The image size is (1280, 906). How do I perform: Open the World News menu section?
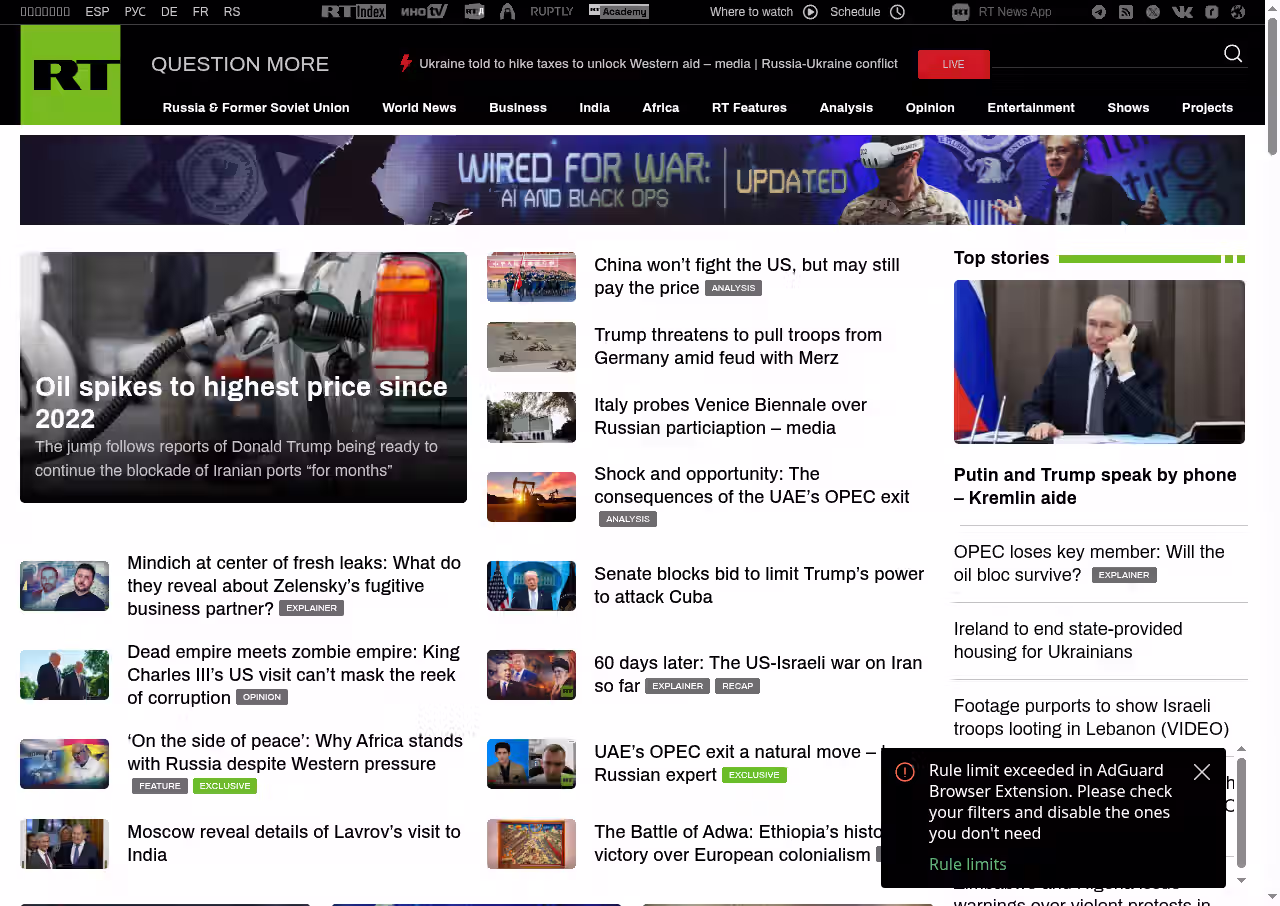pos(419,108)
